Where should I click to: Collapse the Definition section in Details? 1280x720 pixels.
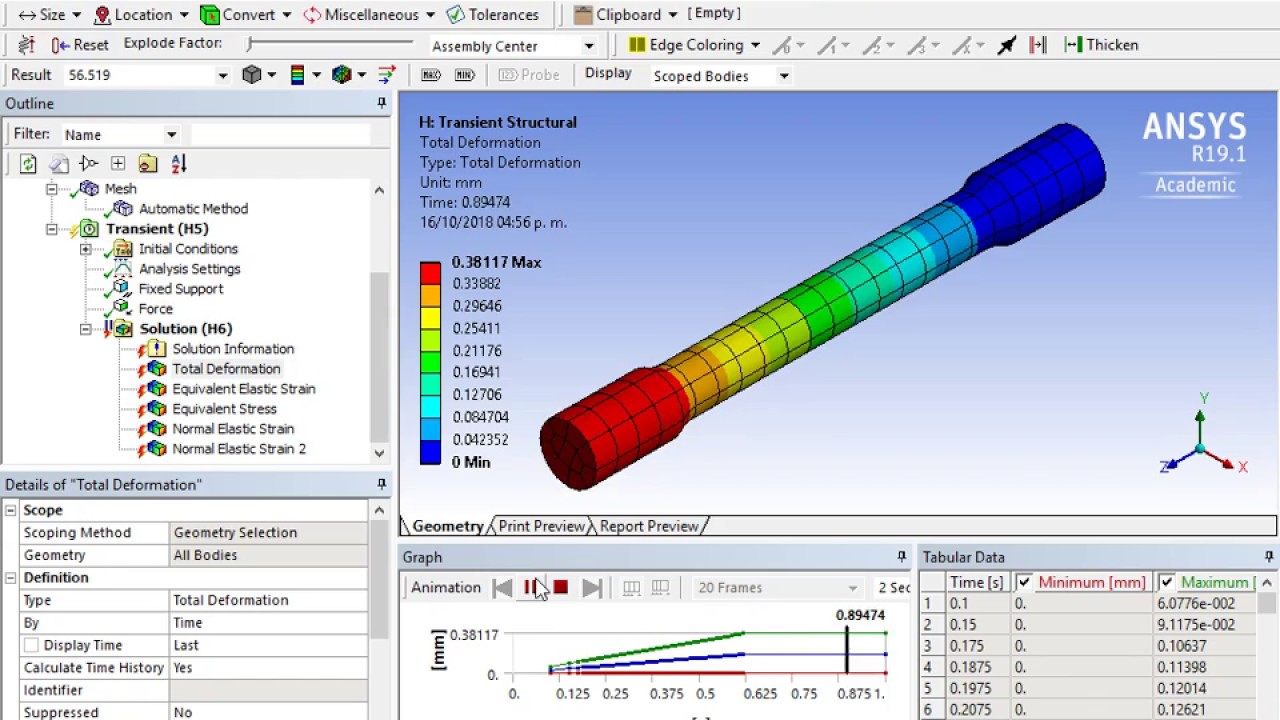(x=11, y=578)
